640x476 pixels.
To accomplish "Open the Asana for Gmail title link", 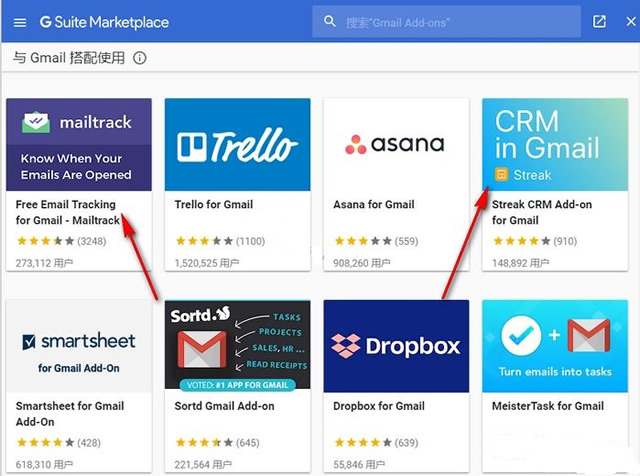I will 372,205.
